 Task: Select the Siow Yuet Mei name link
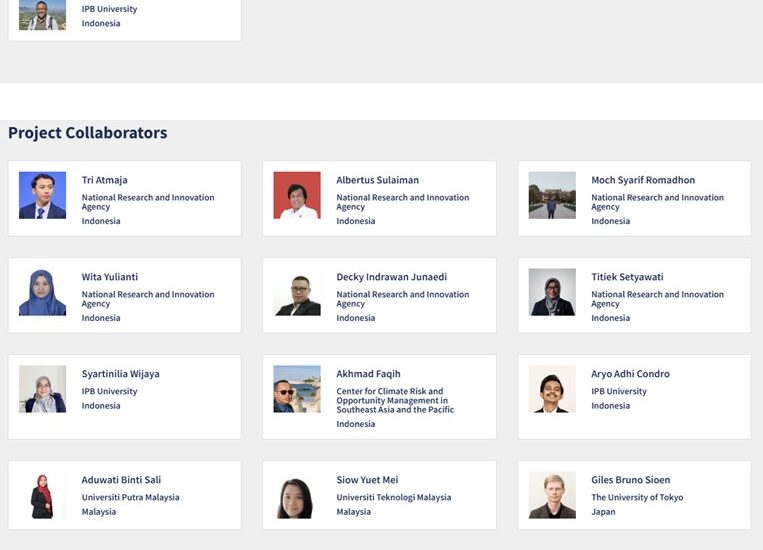point(367,480)
